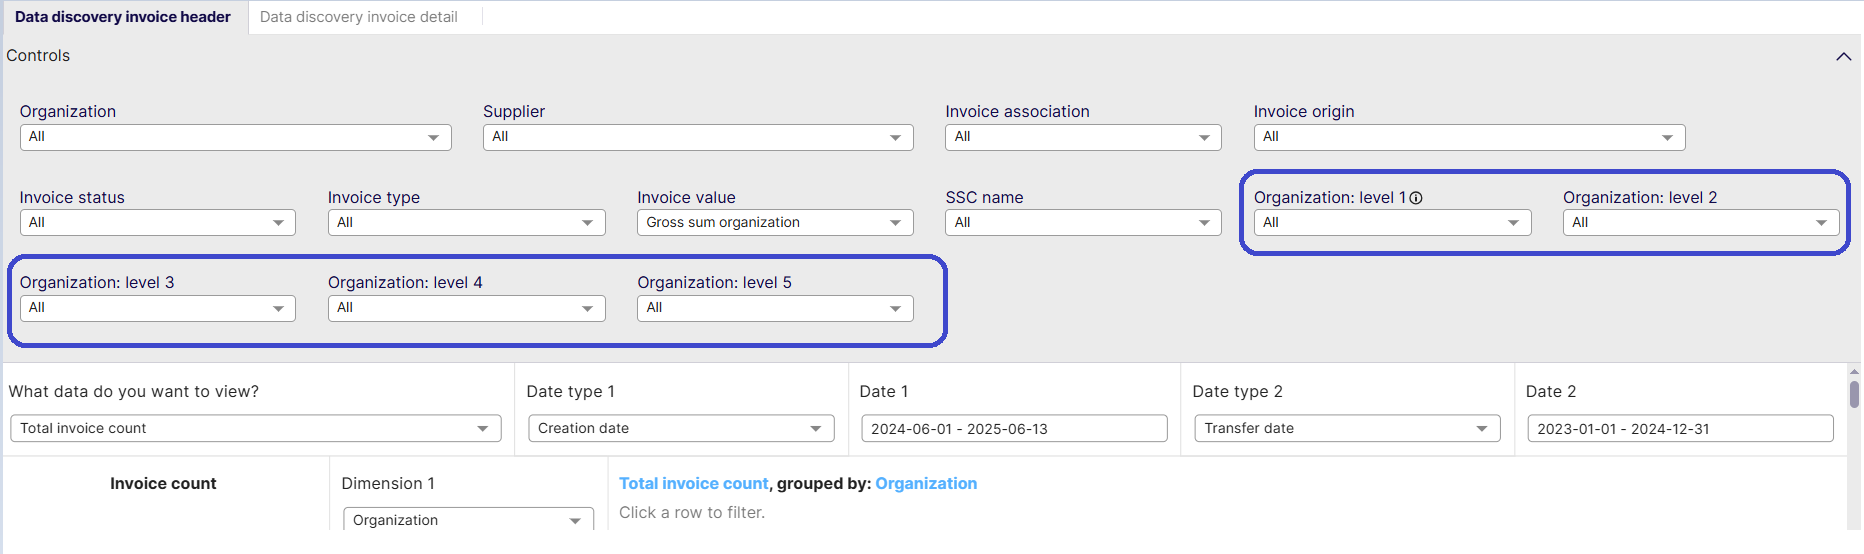
Task: Open the Date type 2 Transfer date dropdown
Action: pos(1347,429)
